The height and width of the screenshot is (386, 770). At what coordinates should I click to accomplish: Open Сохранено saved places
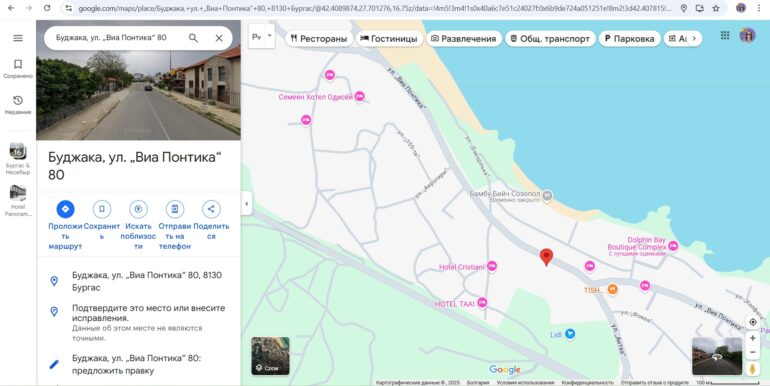click(18, 69)
